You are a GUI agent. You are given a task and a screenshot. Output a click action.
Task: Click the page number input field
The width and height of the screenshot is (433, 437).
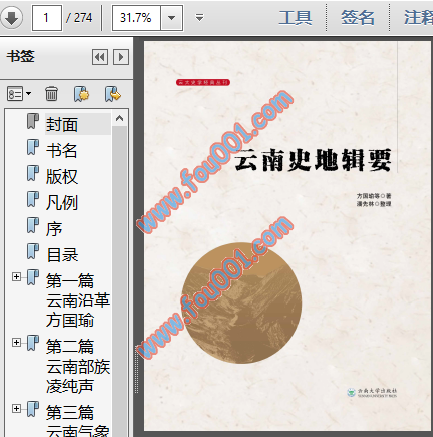tap(47, 18)
